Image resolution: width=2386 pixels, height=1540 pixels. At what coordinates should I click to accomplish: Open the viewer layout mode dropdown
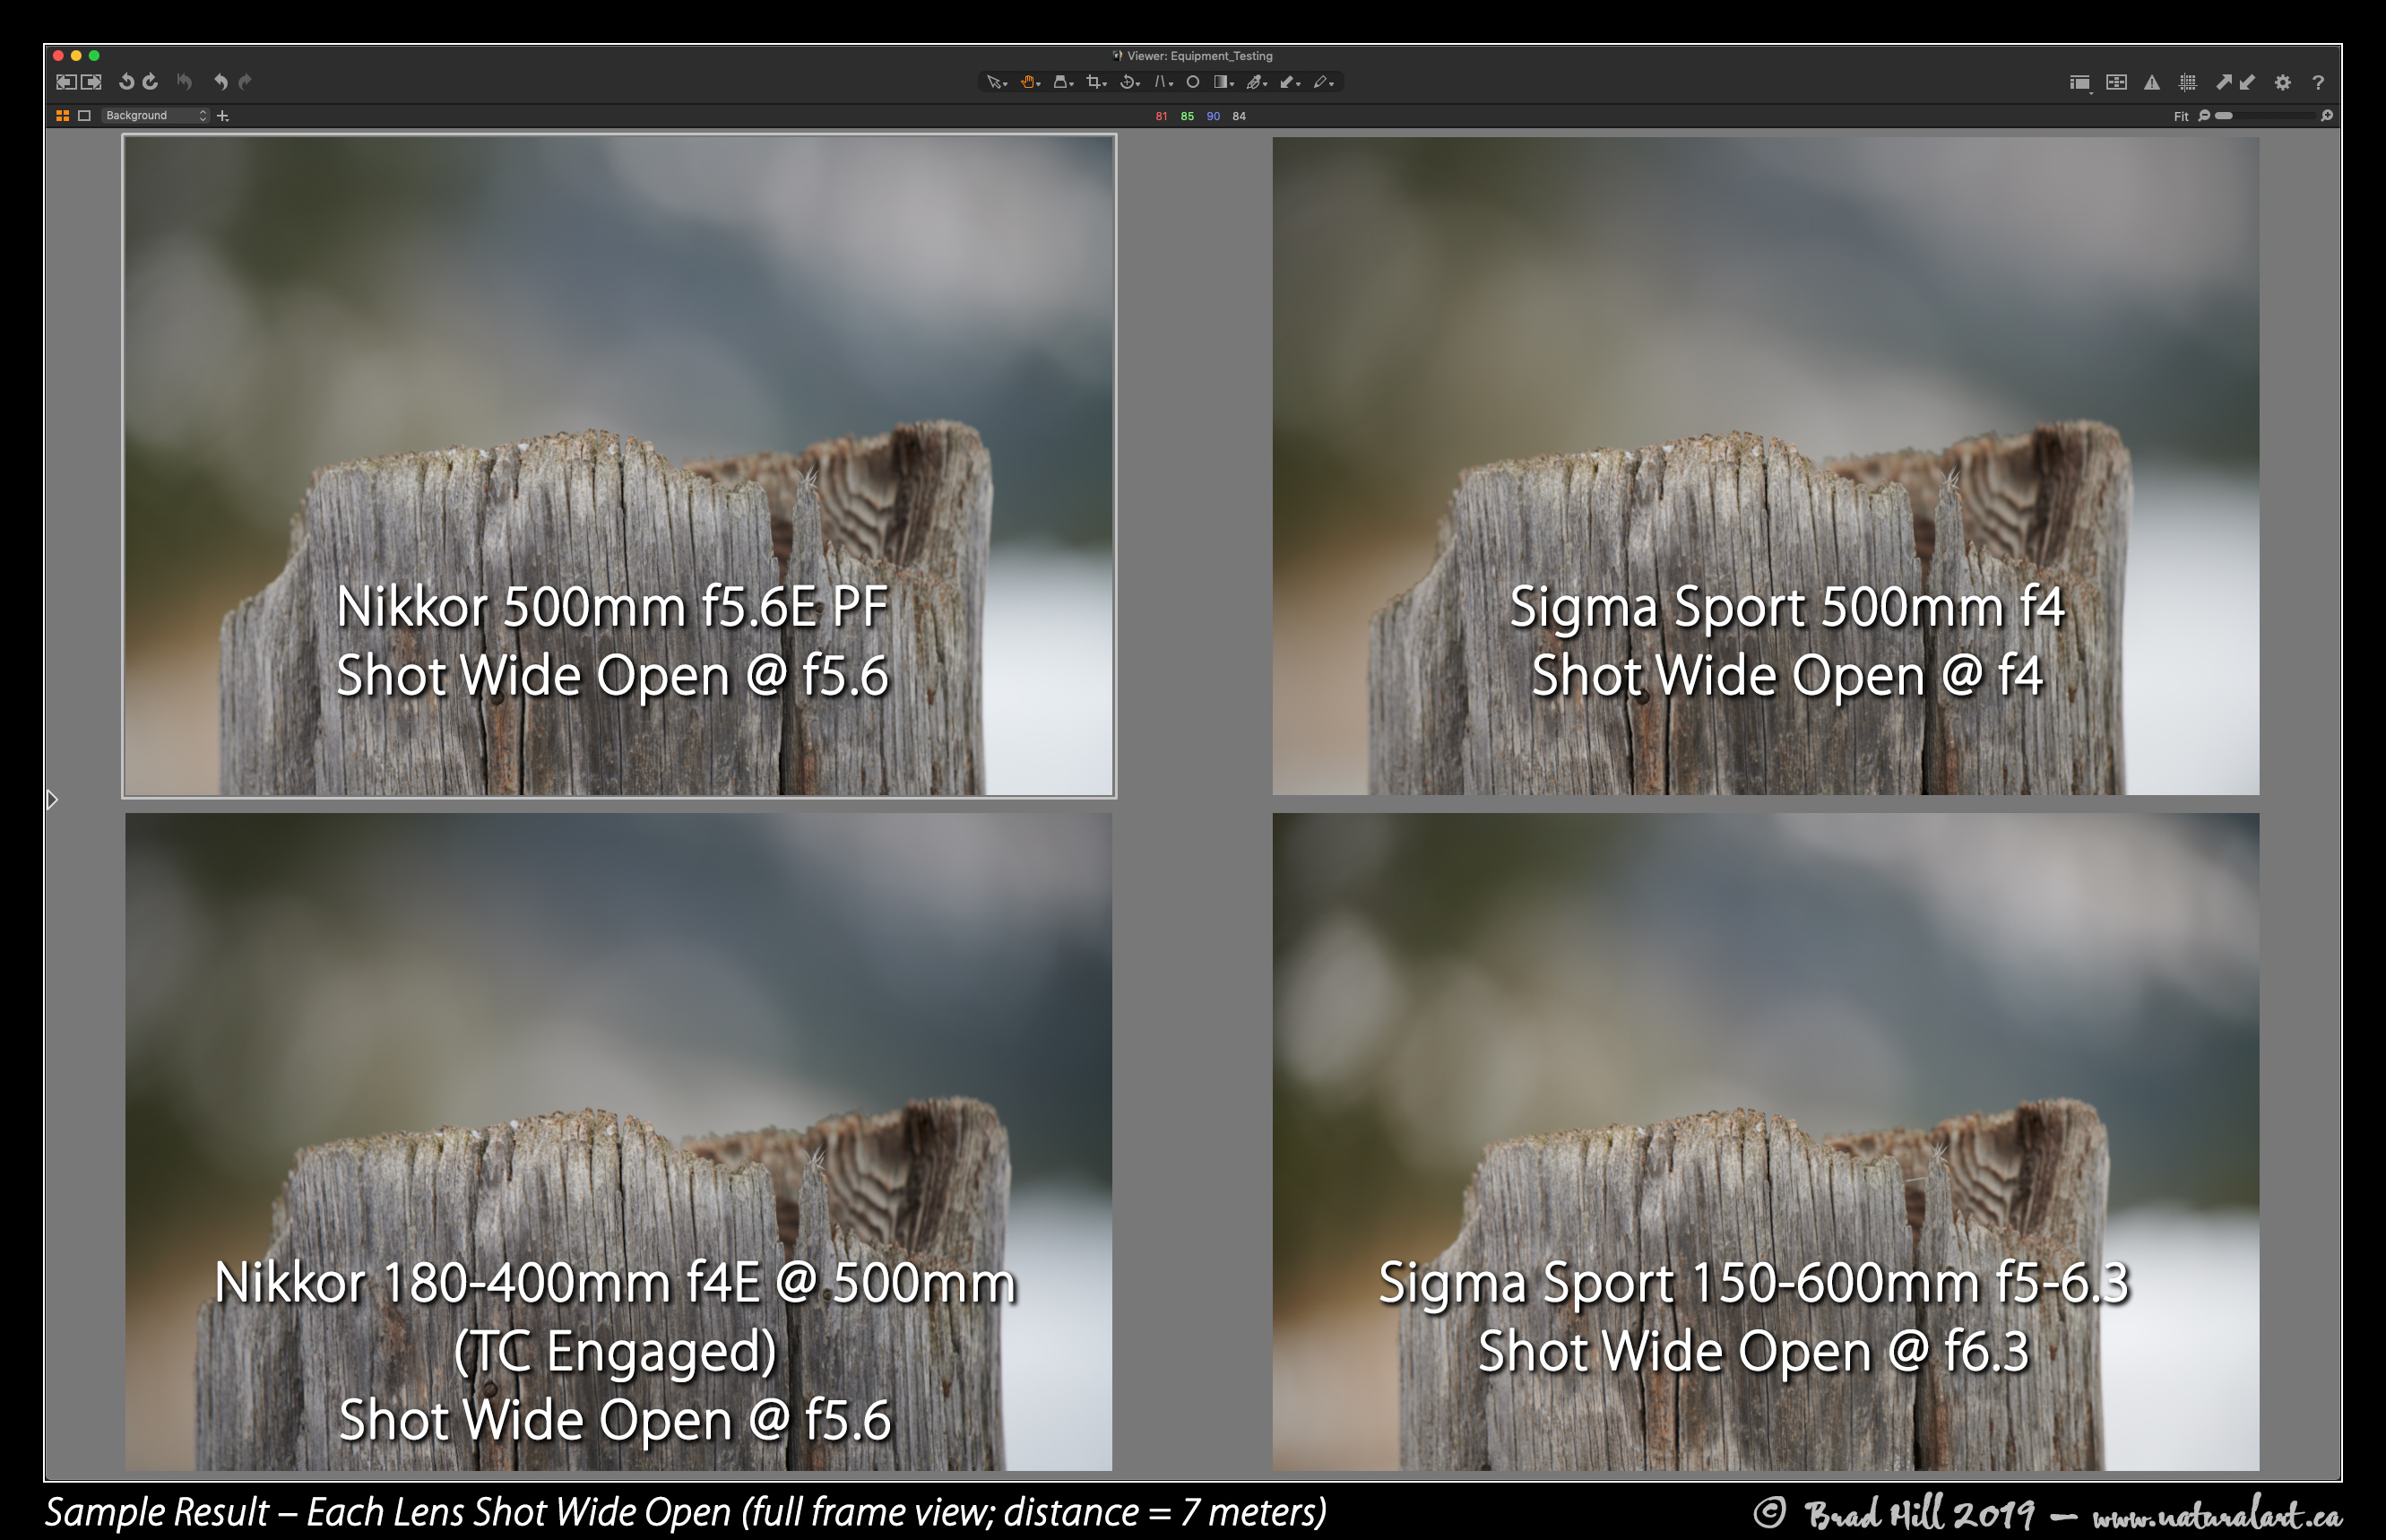(2080, 83)
